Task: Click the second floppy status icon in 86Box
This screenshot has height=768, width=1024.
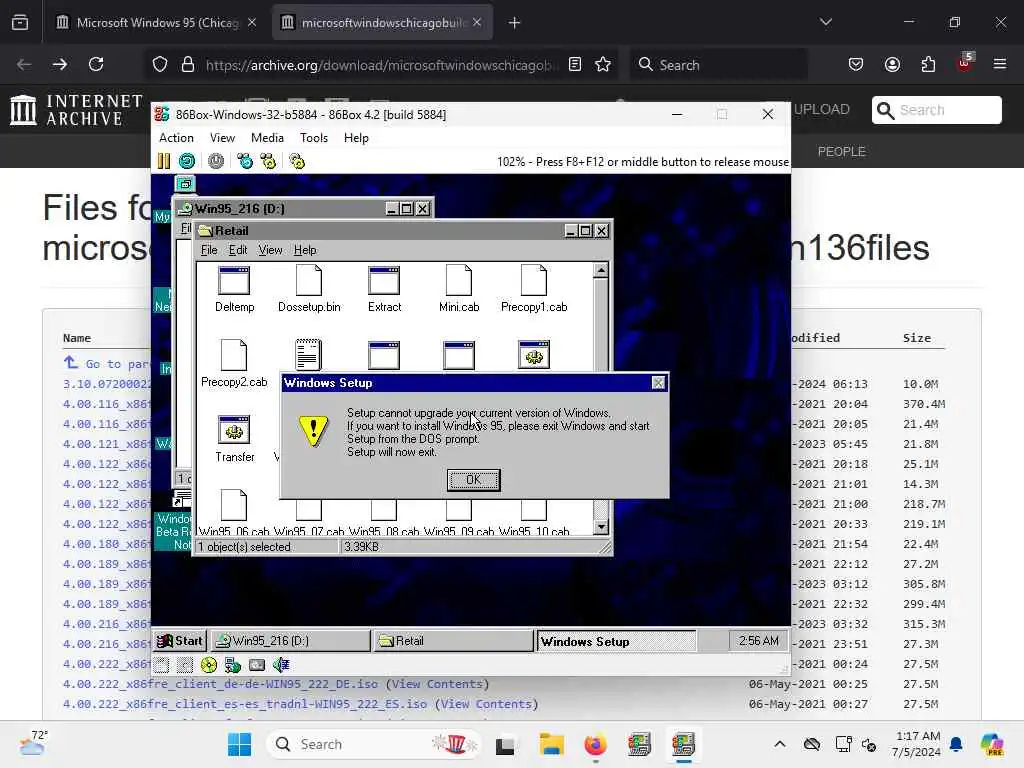Action: (185, 665)
